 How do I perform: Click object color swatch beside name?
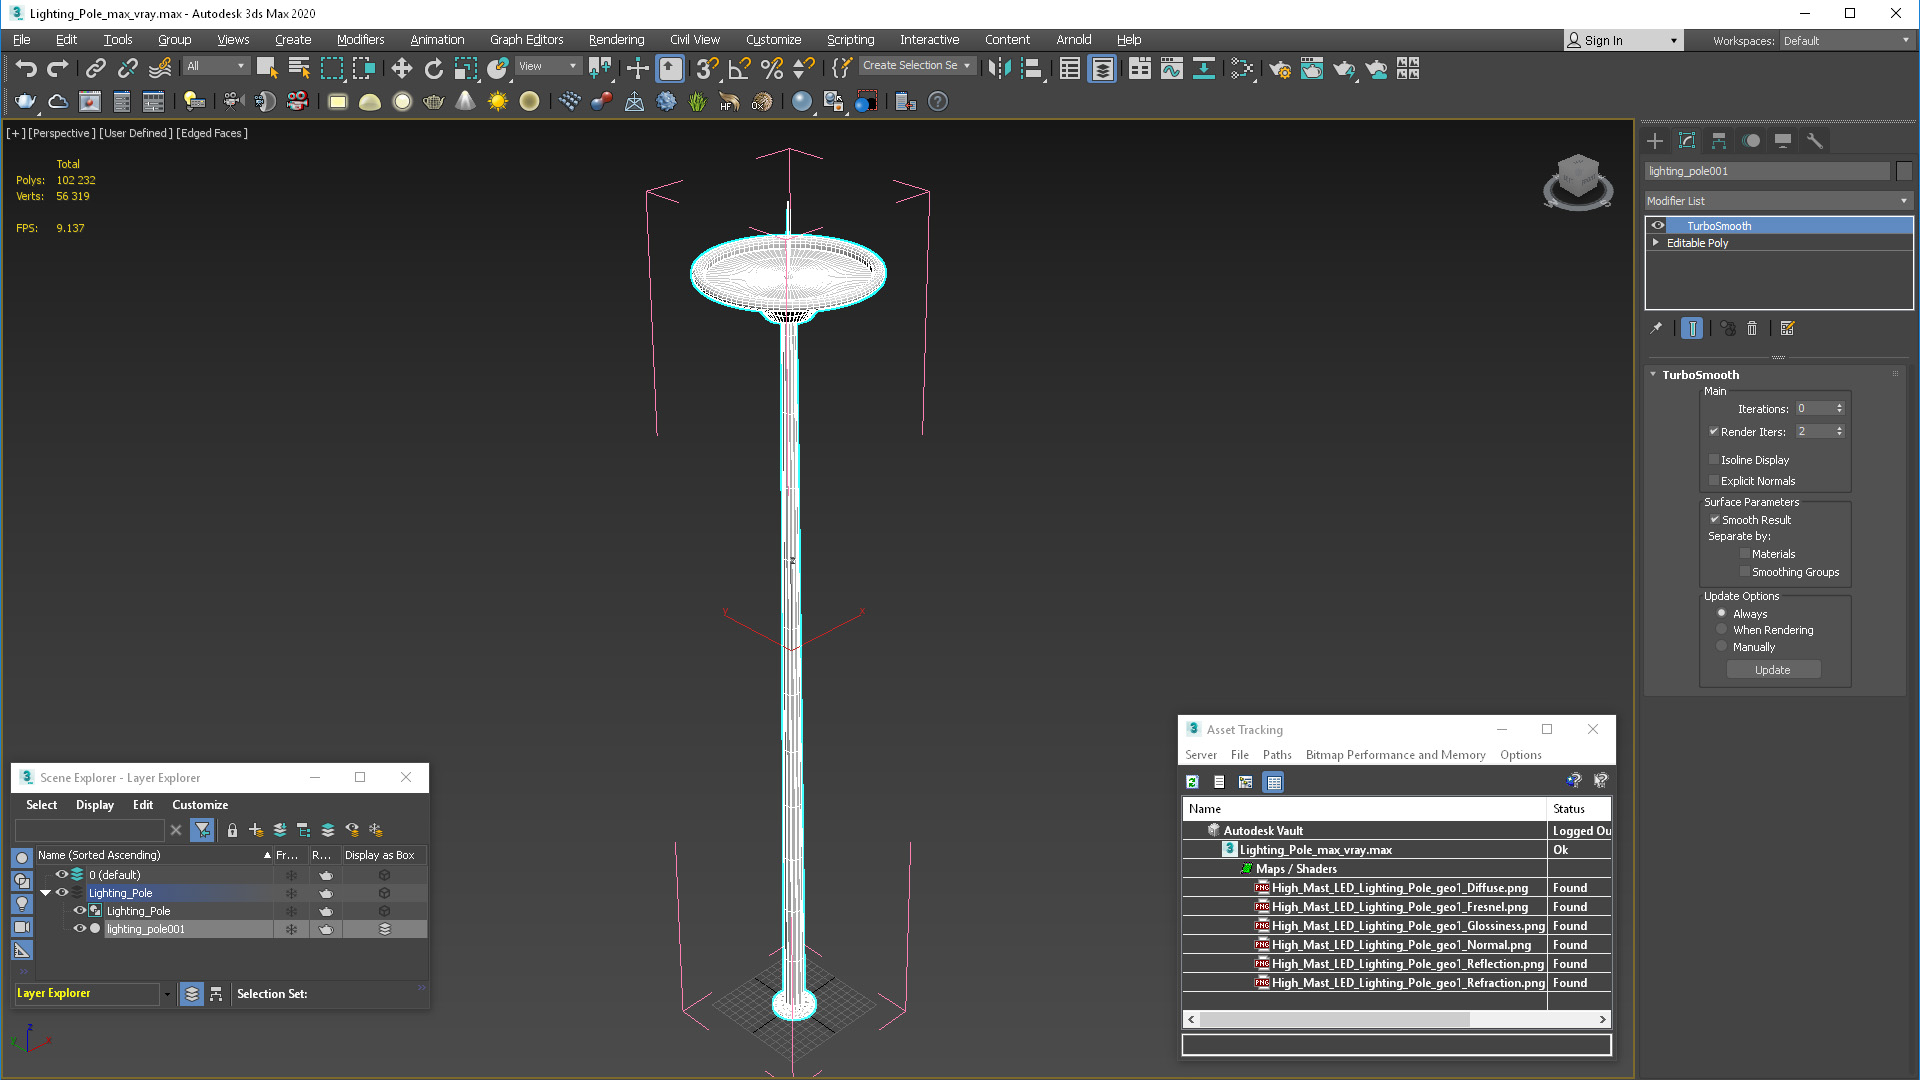coord(1904,171)
